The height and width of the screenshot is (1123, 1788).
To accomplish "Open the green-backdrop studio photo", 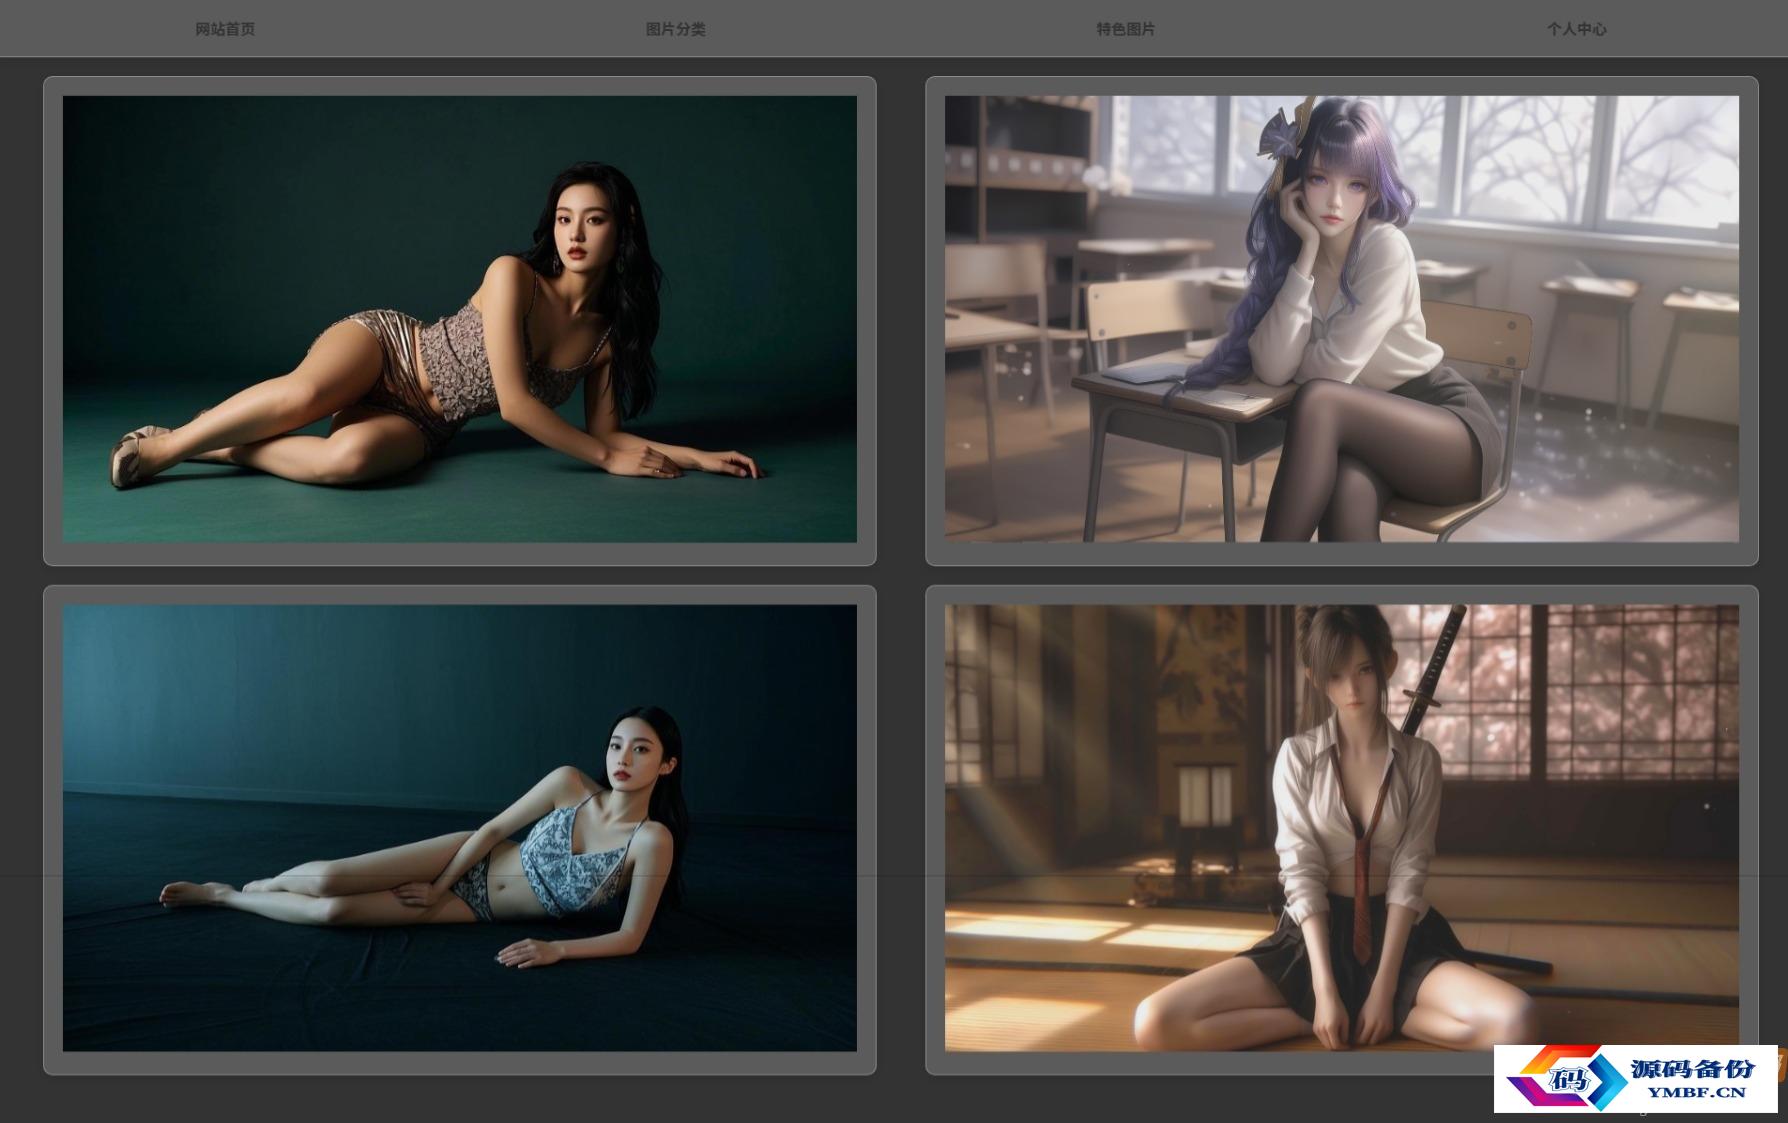I will pos(460,319).
